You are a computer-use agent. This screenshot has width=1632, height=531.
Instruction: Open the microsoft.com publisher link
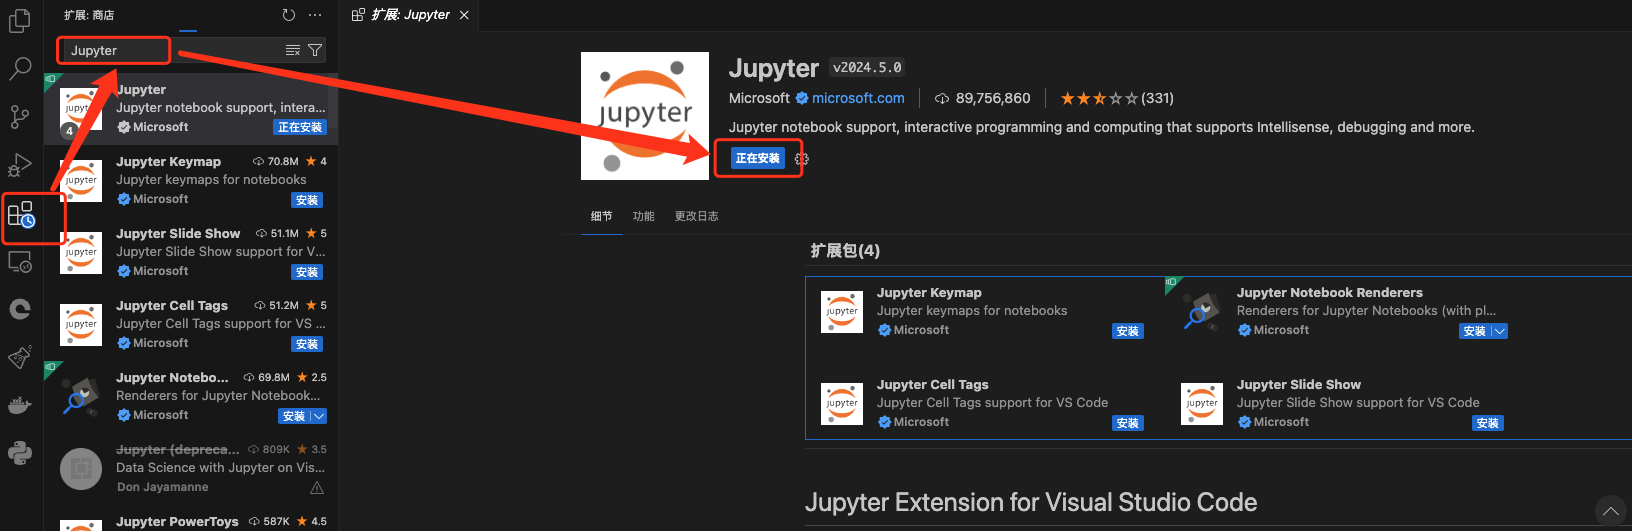point(858,98)
